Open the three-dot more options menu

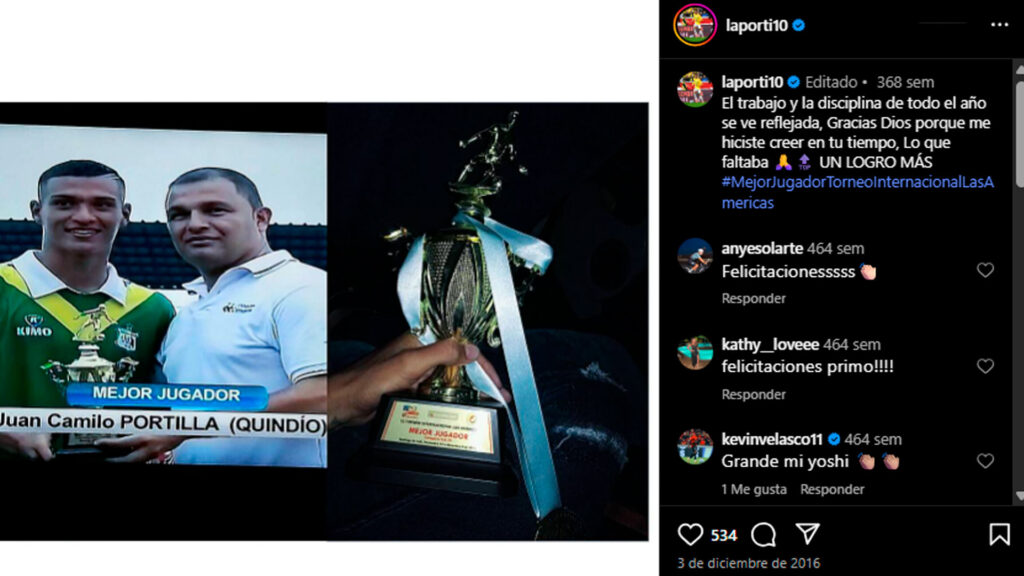click(999, 25)
